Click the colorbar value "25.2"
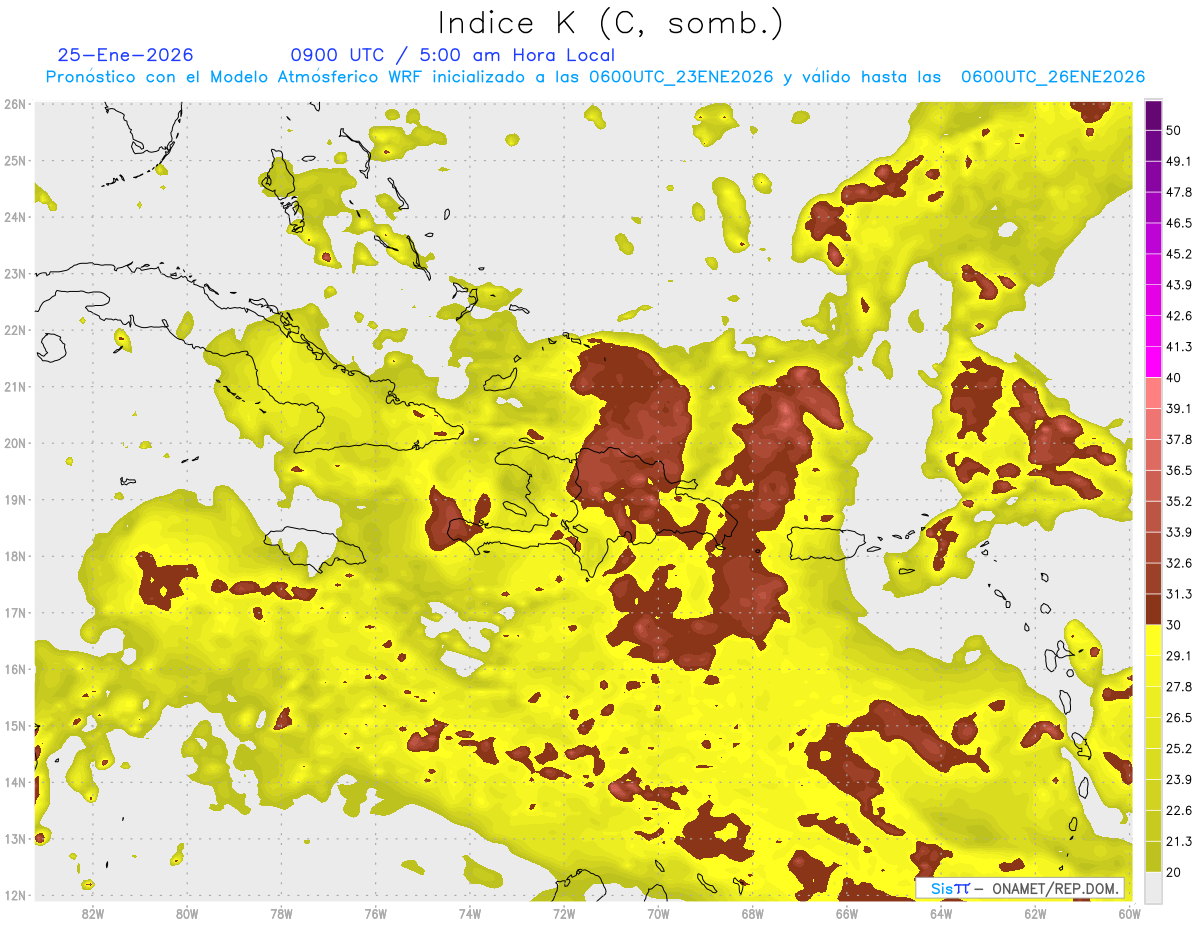 [1179, 748]
